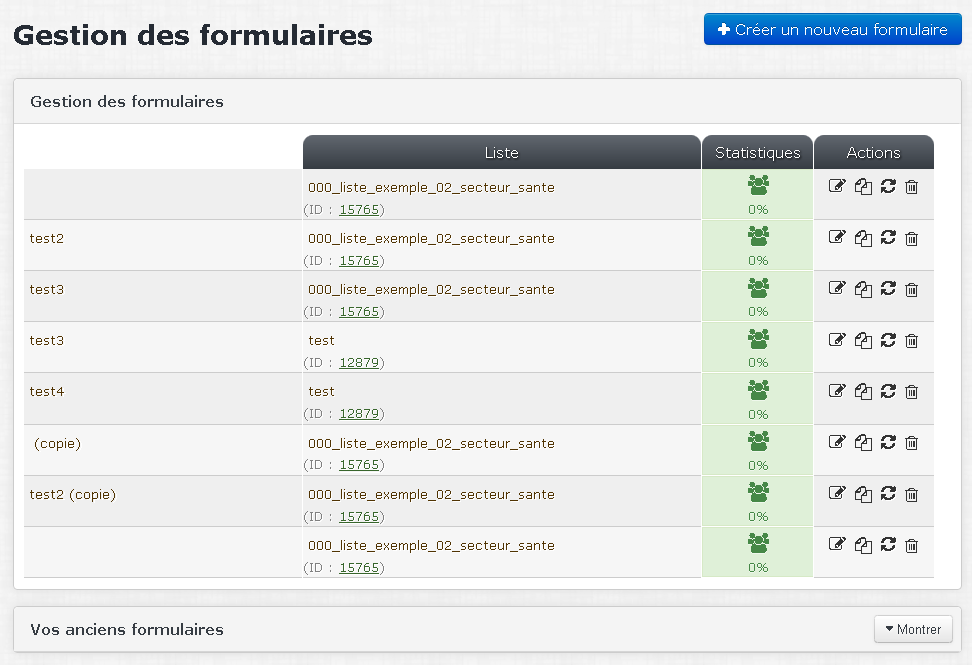
Task: Click statistics people icon for test4 row
Action: point(758,390)
